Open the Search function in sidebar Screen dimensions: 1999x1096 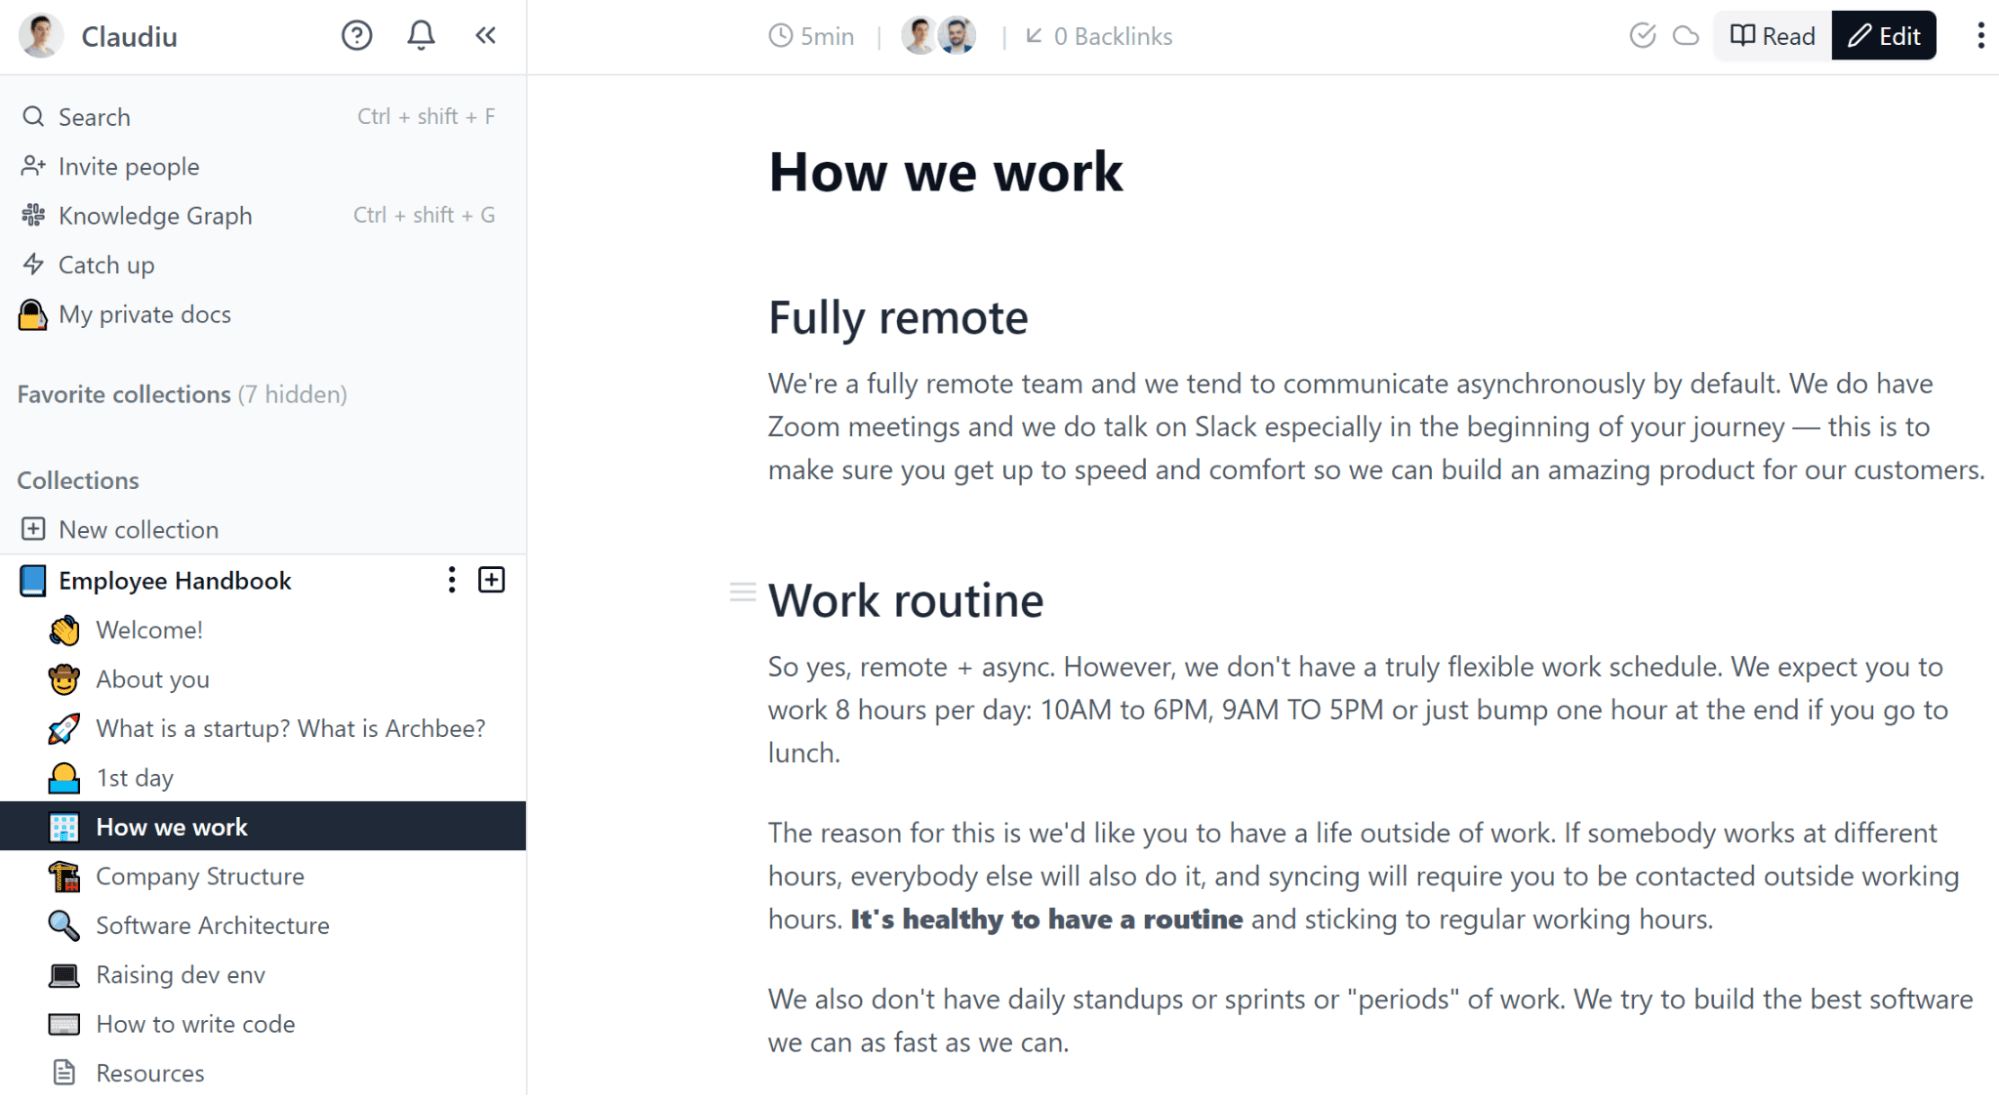[93, 116]
